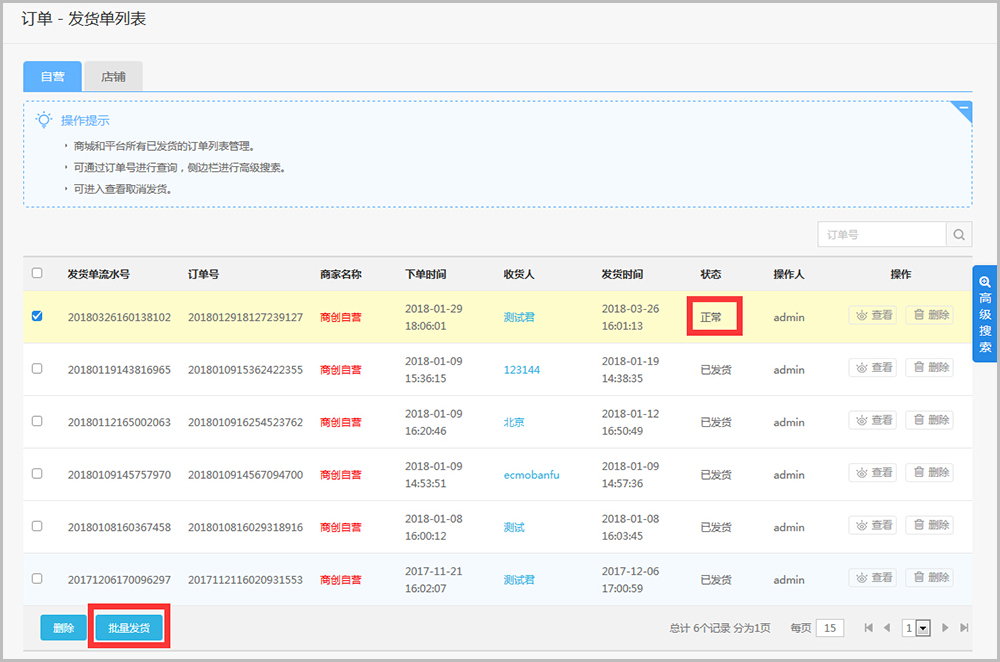View order 20180119143816965 with 查看
The height and width of the screenshot is (662, 1000).
coord(872,367)
